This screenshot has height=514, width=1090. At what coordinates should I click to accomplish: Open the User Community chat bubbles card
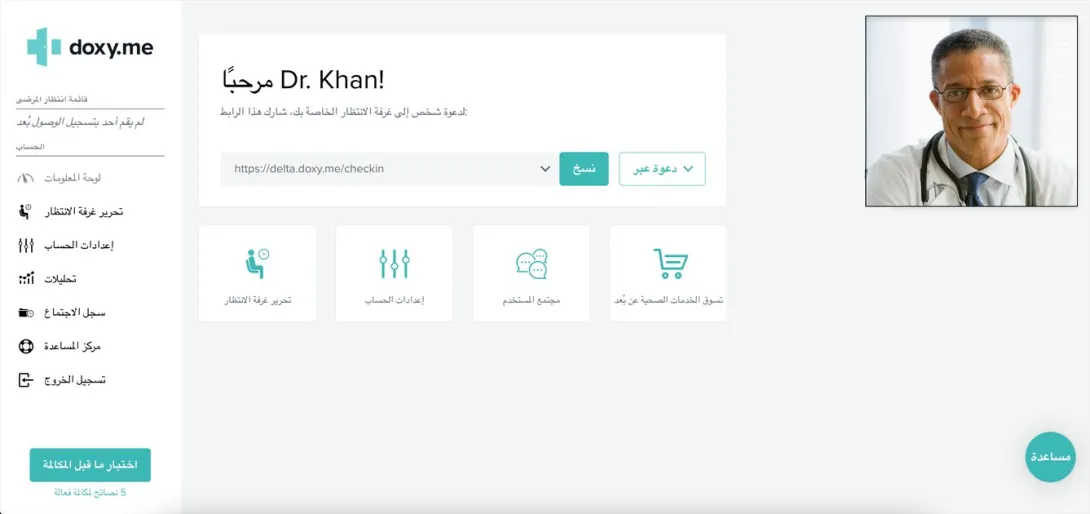coord(531,273)
